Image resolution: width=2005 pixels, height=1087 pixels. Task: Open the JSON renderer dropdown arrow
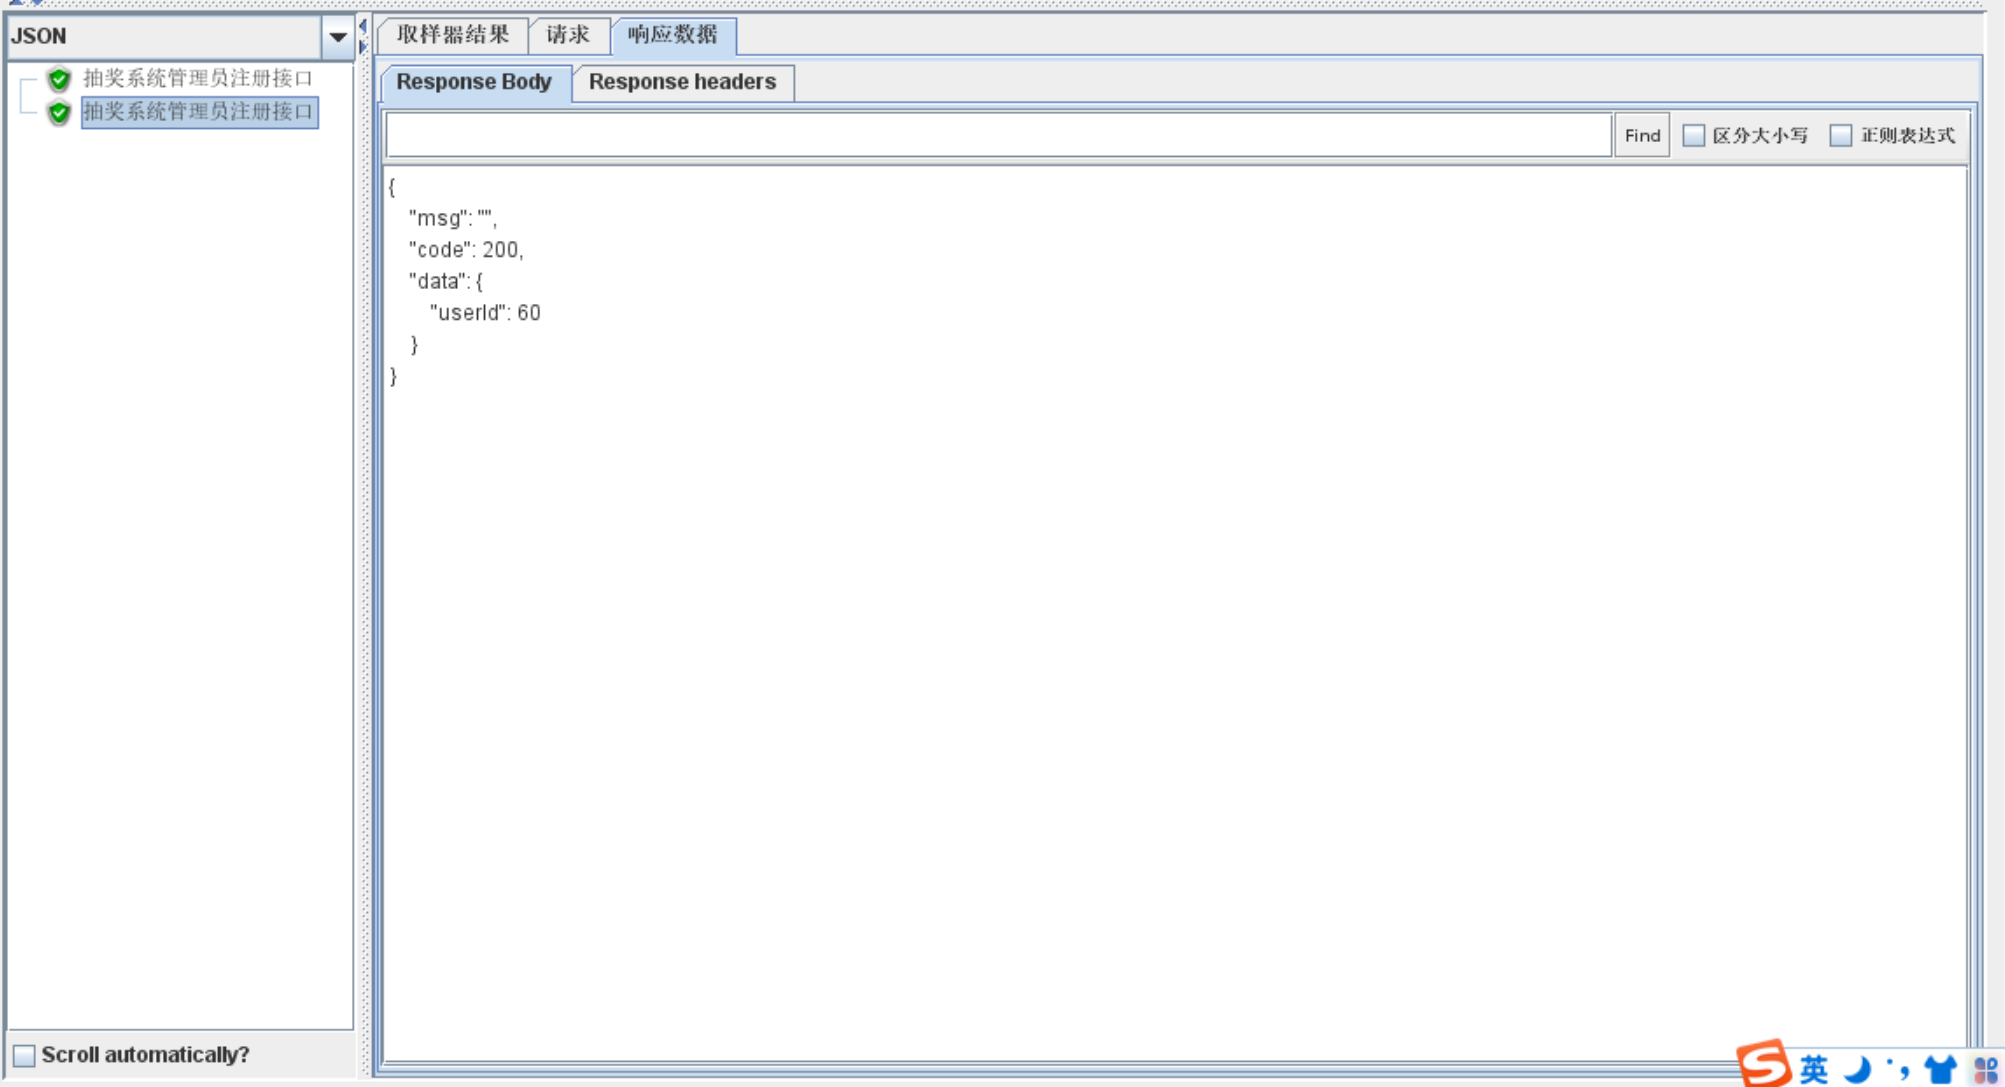(337, 37)
